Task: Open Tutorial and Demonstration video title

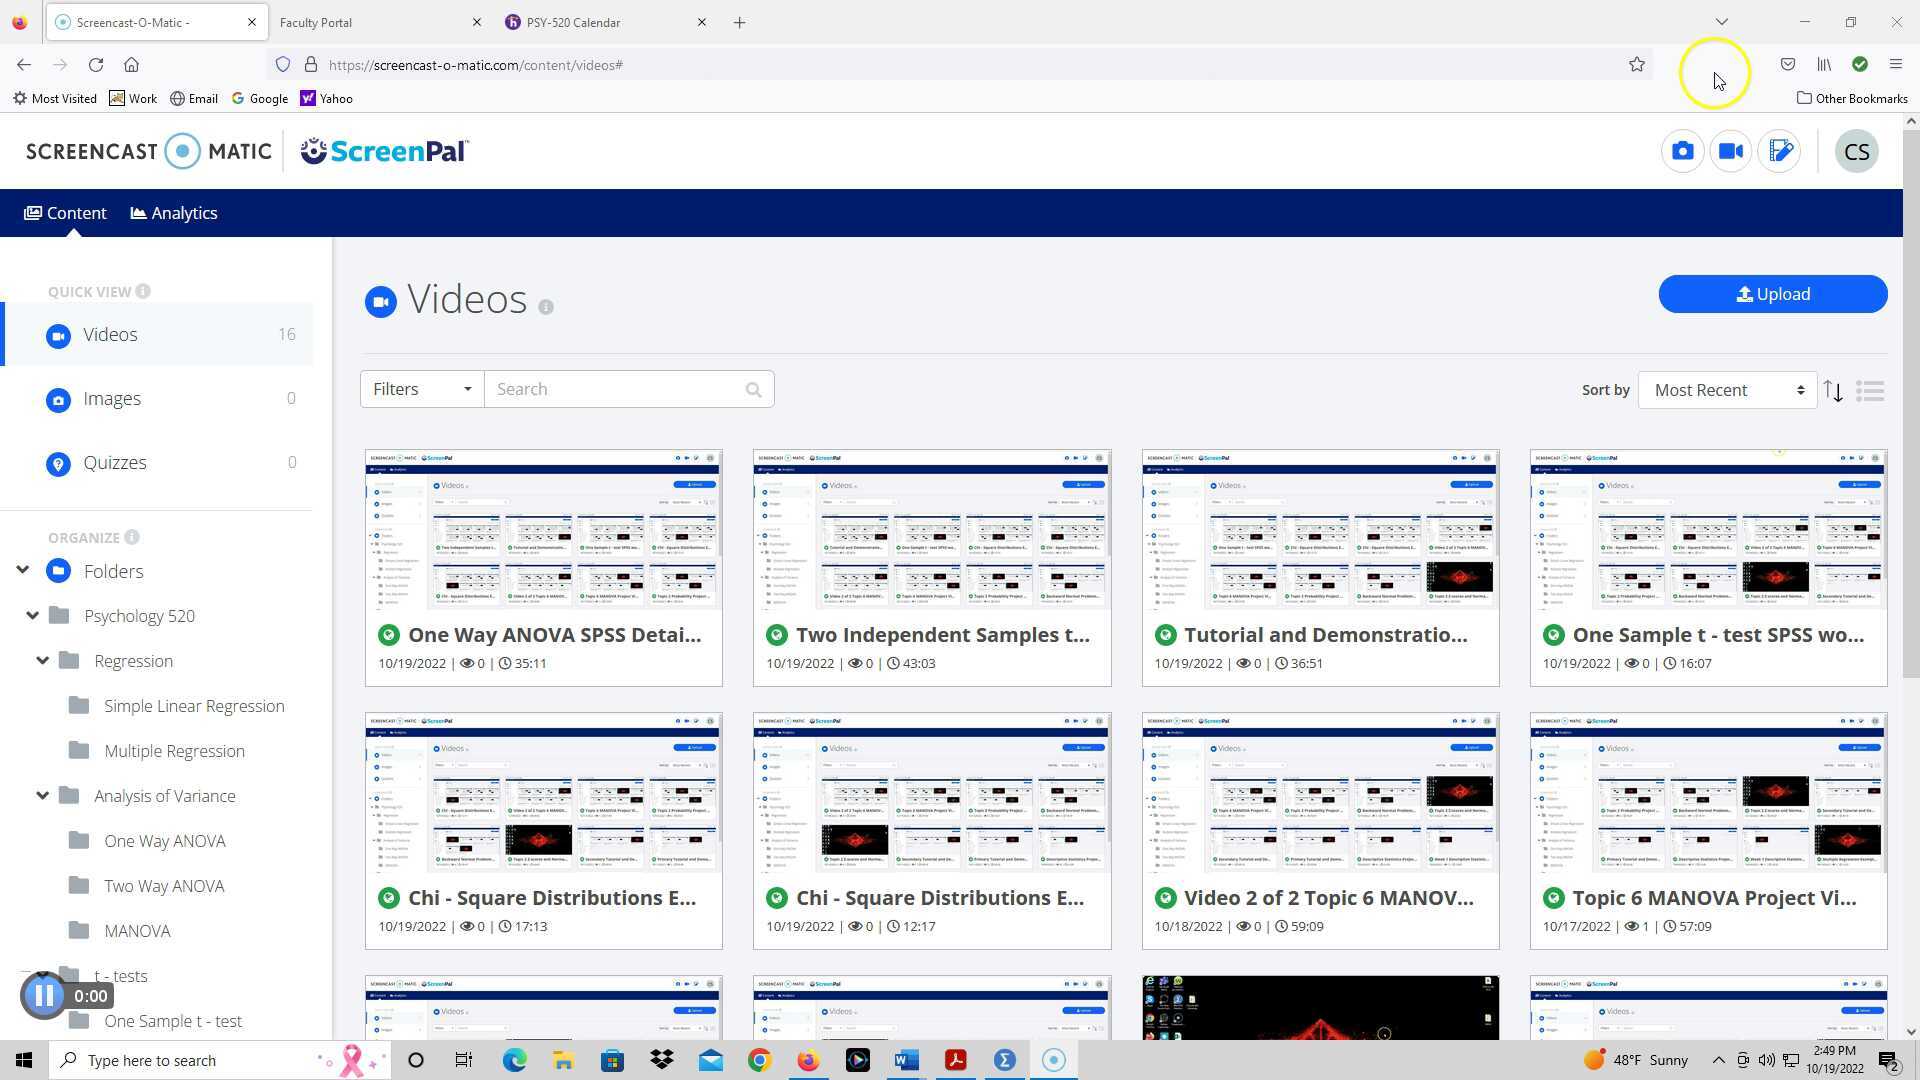Action: tap(1326, 635)
